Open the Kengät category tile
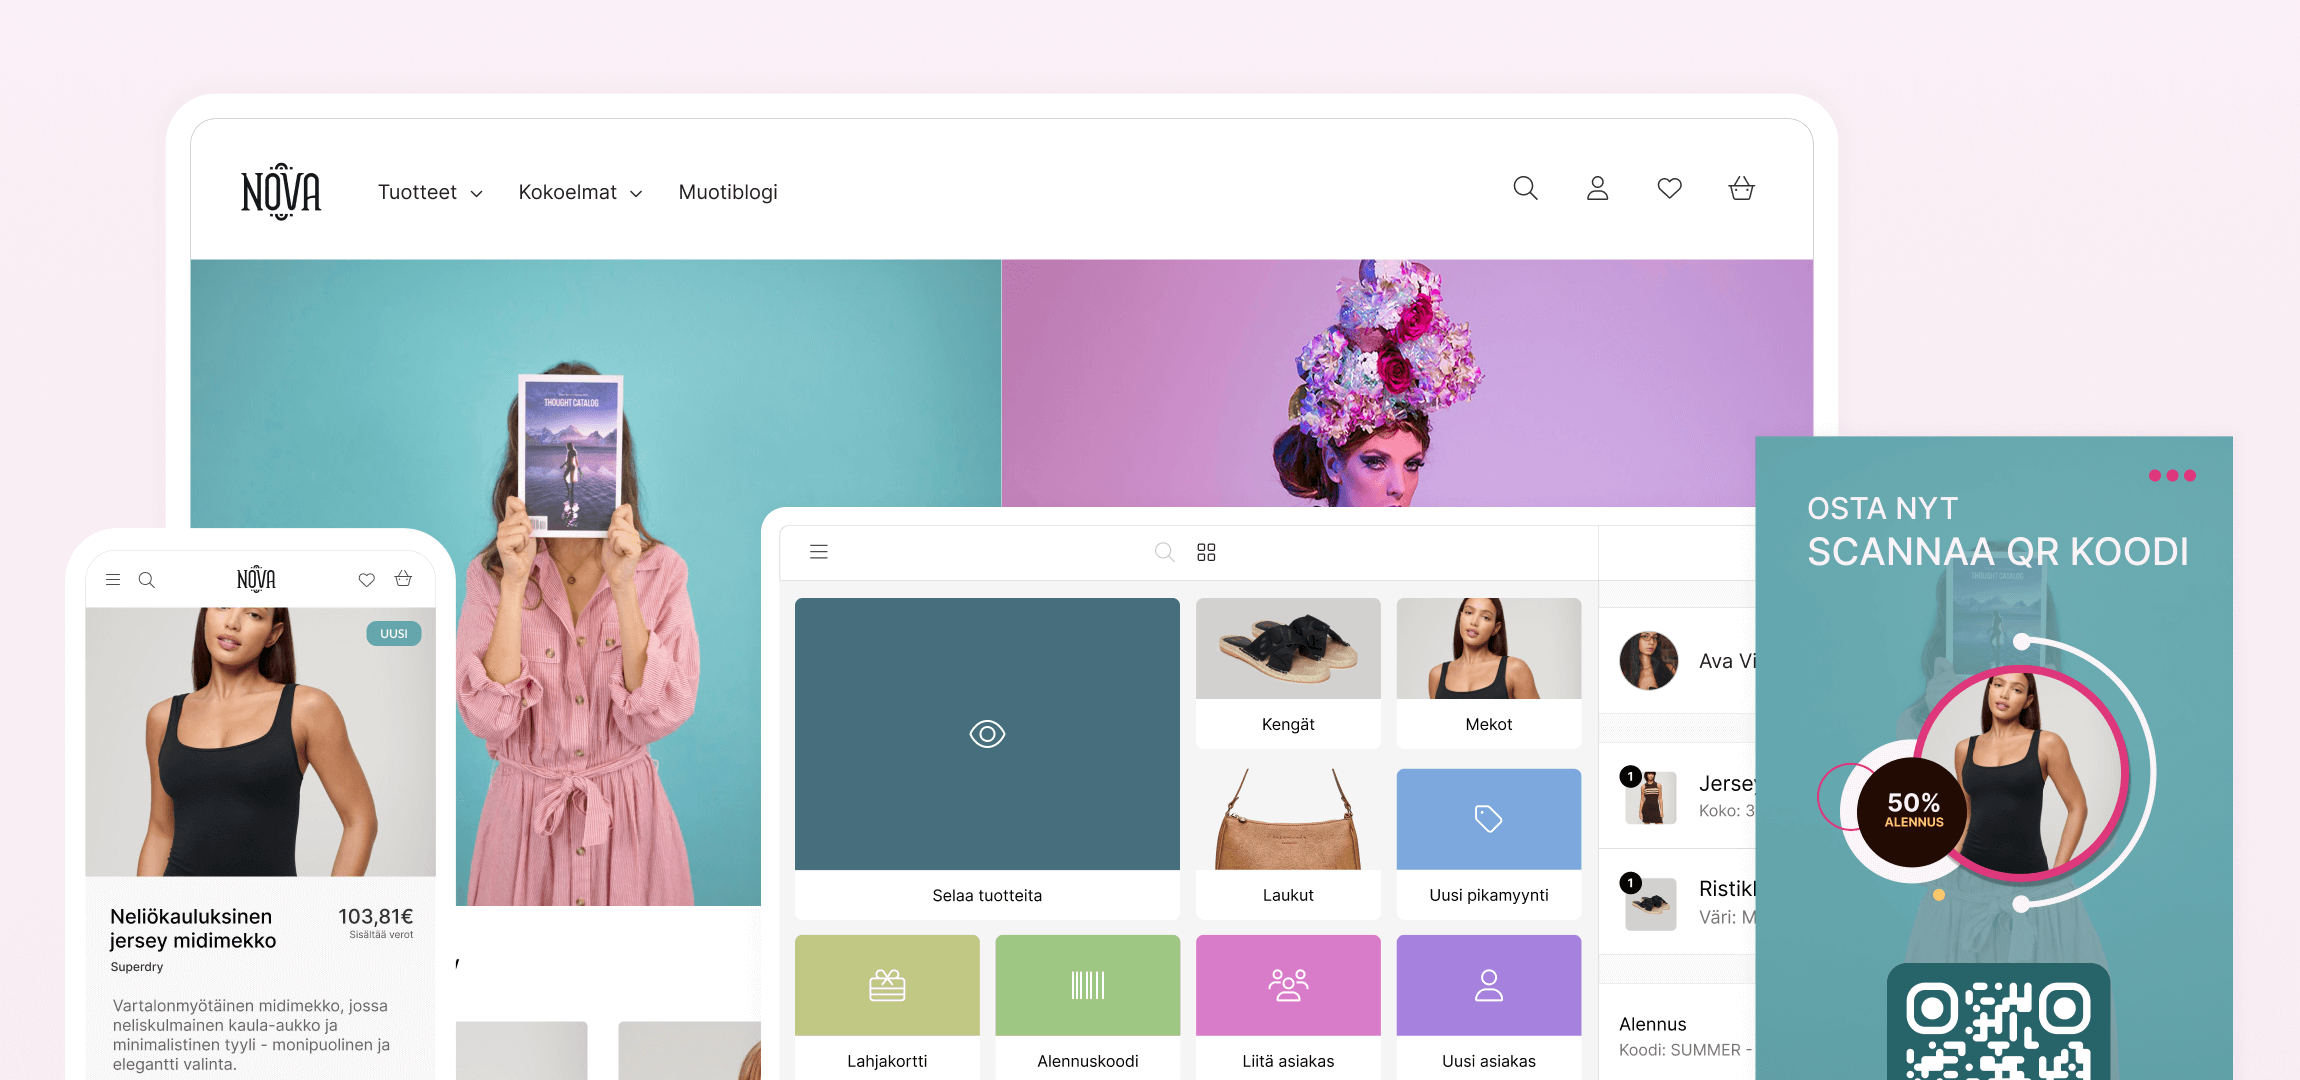The height and width of the screenshot is (1080, 2300). click(x=1288, y=673)
